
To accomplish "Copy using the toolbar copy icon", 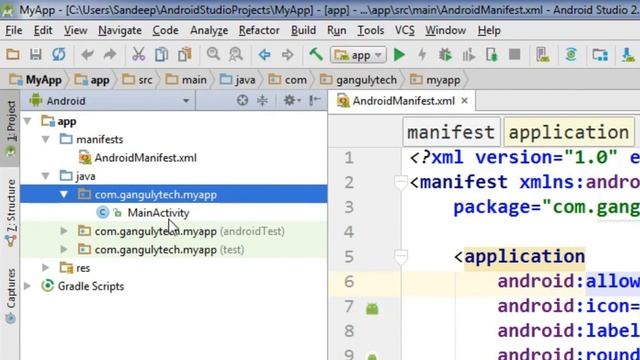I will (x=161, y=54).
